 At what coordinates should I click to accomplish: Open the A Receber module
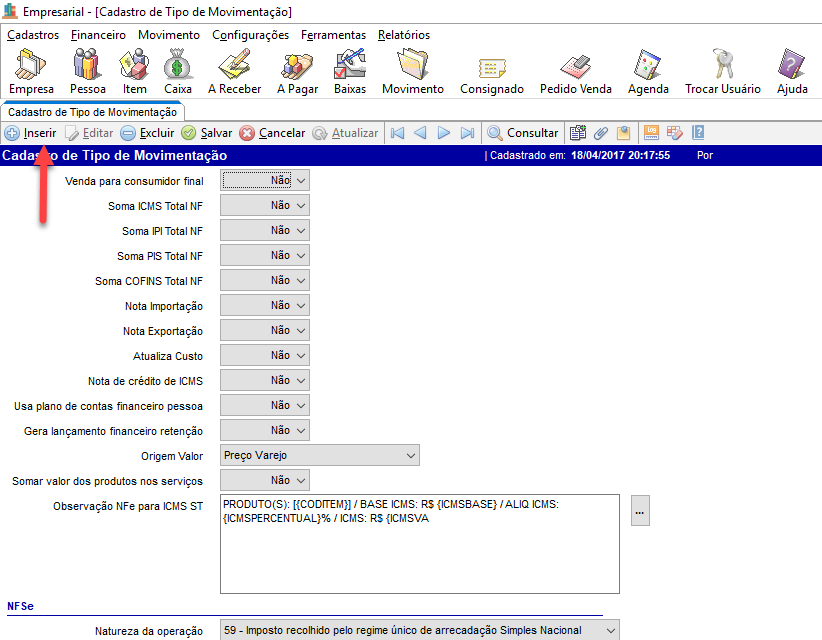[x=234, y=70]
